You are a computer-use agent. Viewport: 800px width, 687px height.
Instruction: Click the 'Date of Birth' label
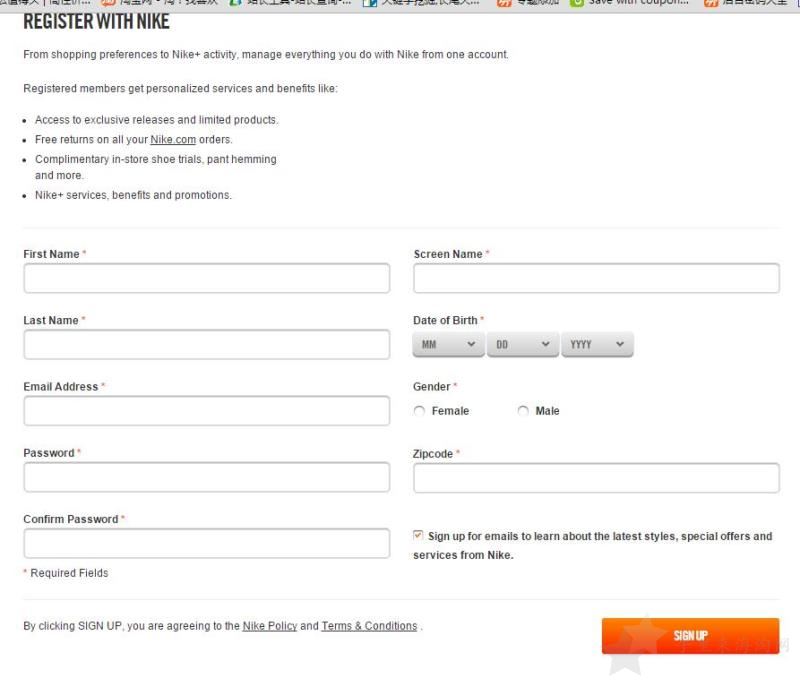point(445,320)
